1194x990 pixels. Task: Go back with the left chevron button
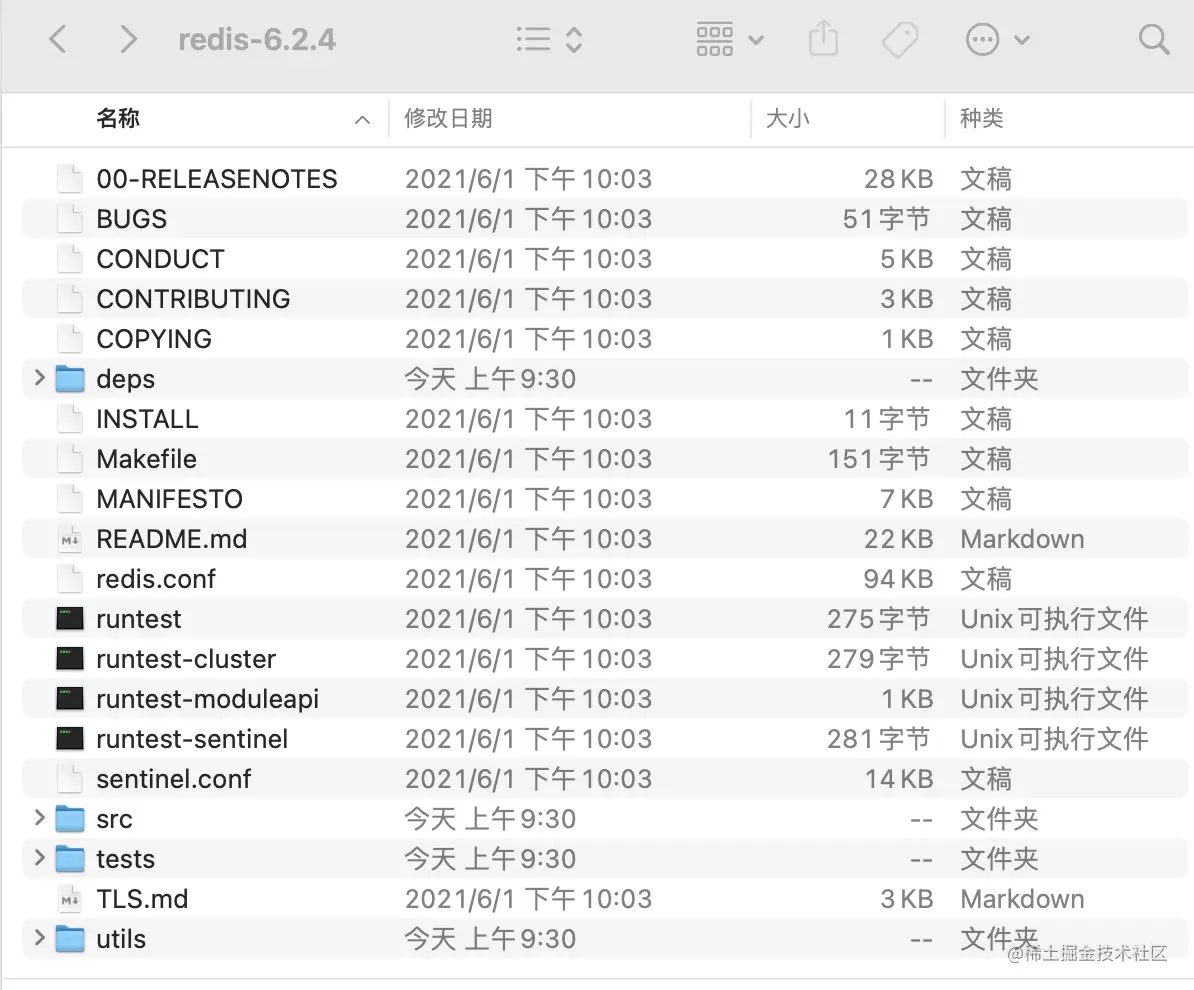pyautogui.click(x=58, y=39)
